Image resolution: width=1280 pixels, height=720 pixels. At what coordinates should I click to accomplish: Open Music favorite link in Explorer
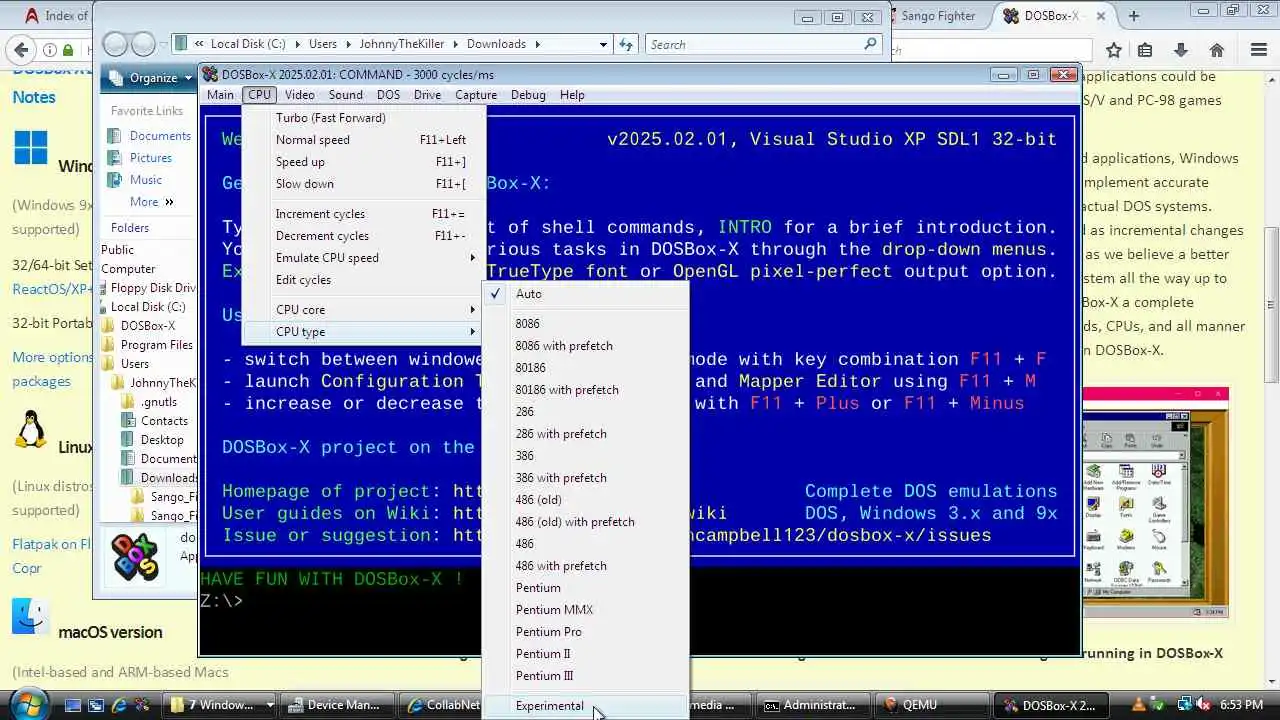135,180
